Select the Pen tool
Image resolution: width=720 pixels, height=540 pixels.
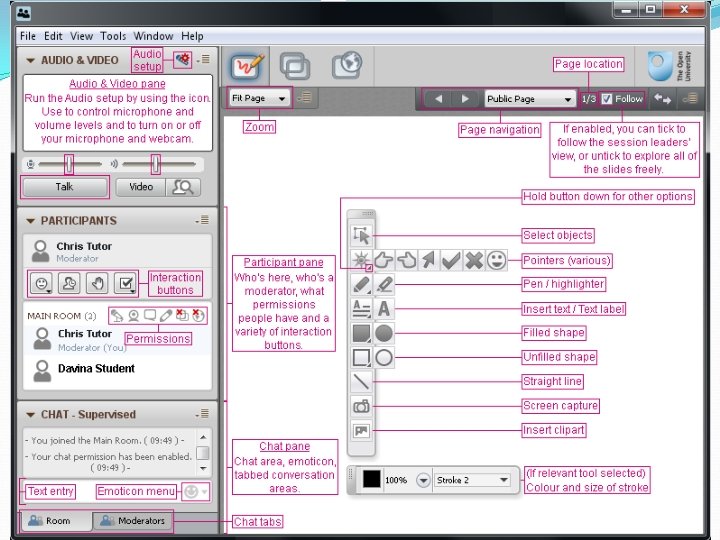click(361, 285)
